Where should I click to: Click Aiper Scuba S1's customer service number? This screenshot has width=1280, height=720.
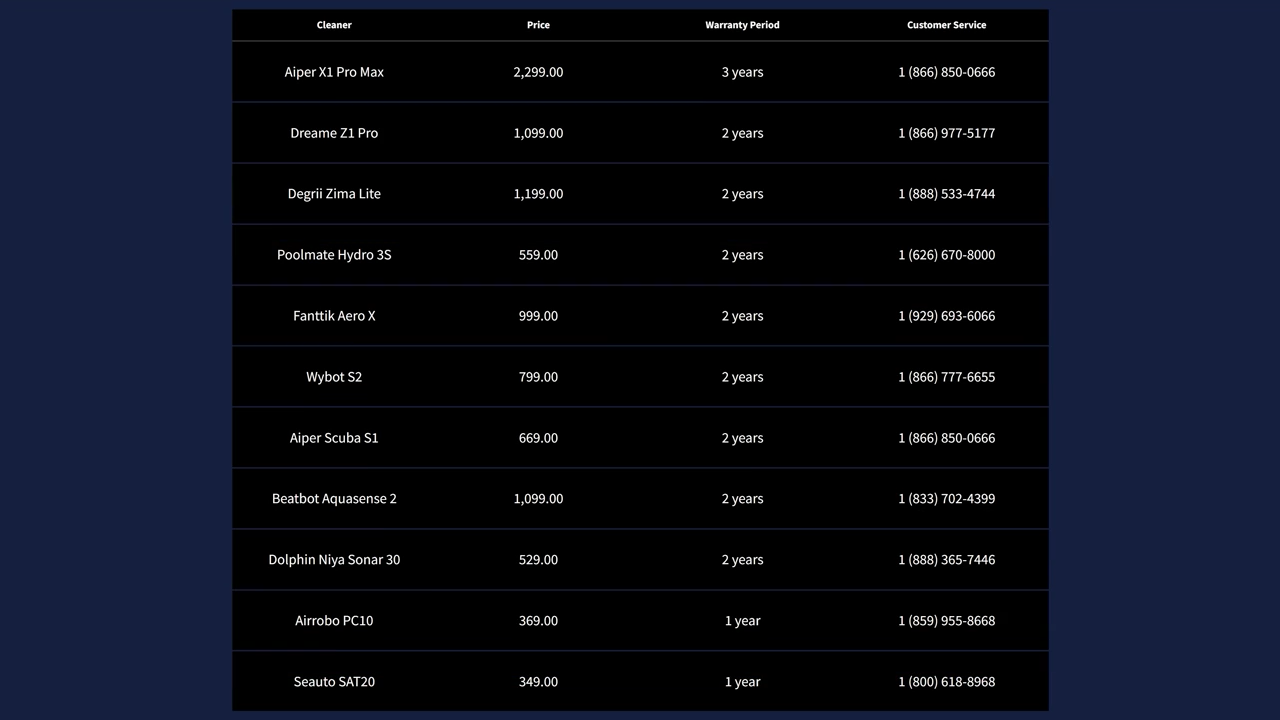pyautogui.click(x=946, y=438)
